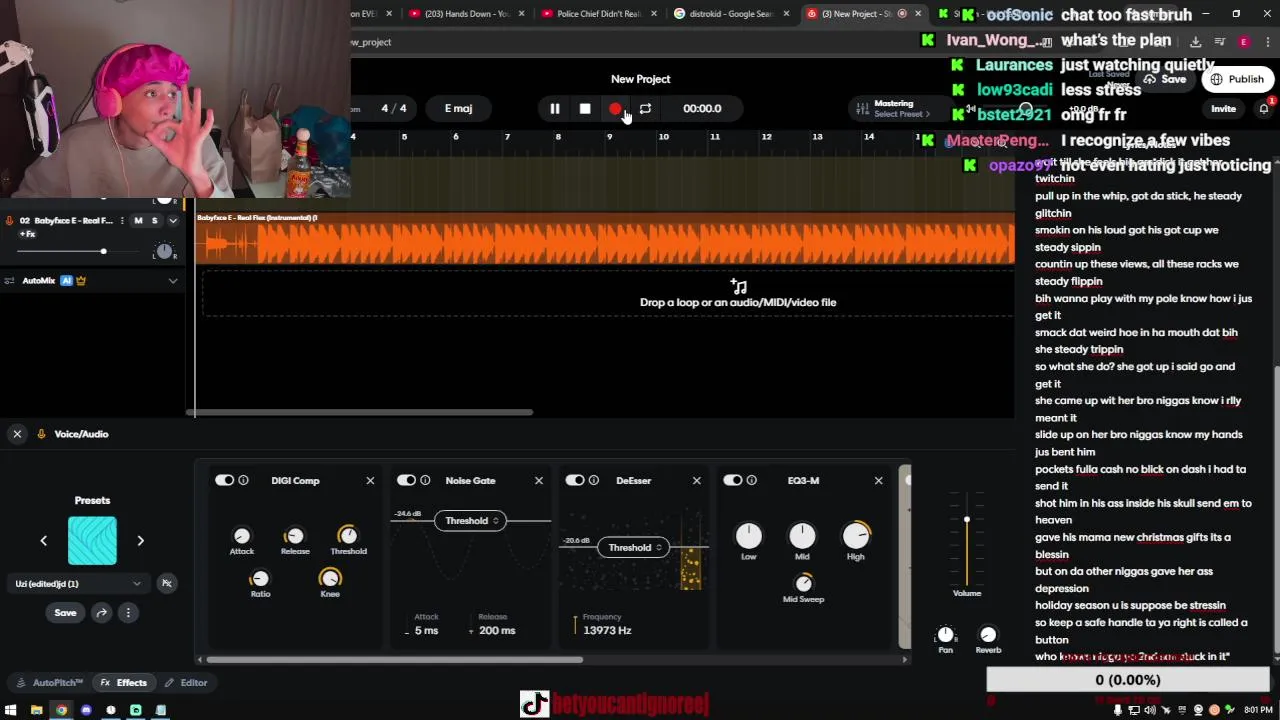Remove the DeEsser effect
Viewport: 1280px width, 720px height.
[x=697, y=480]
